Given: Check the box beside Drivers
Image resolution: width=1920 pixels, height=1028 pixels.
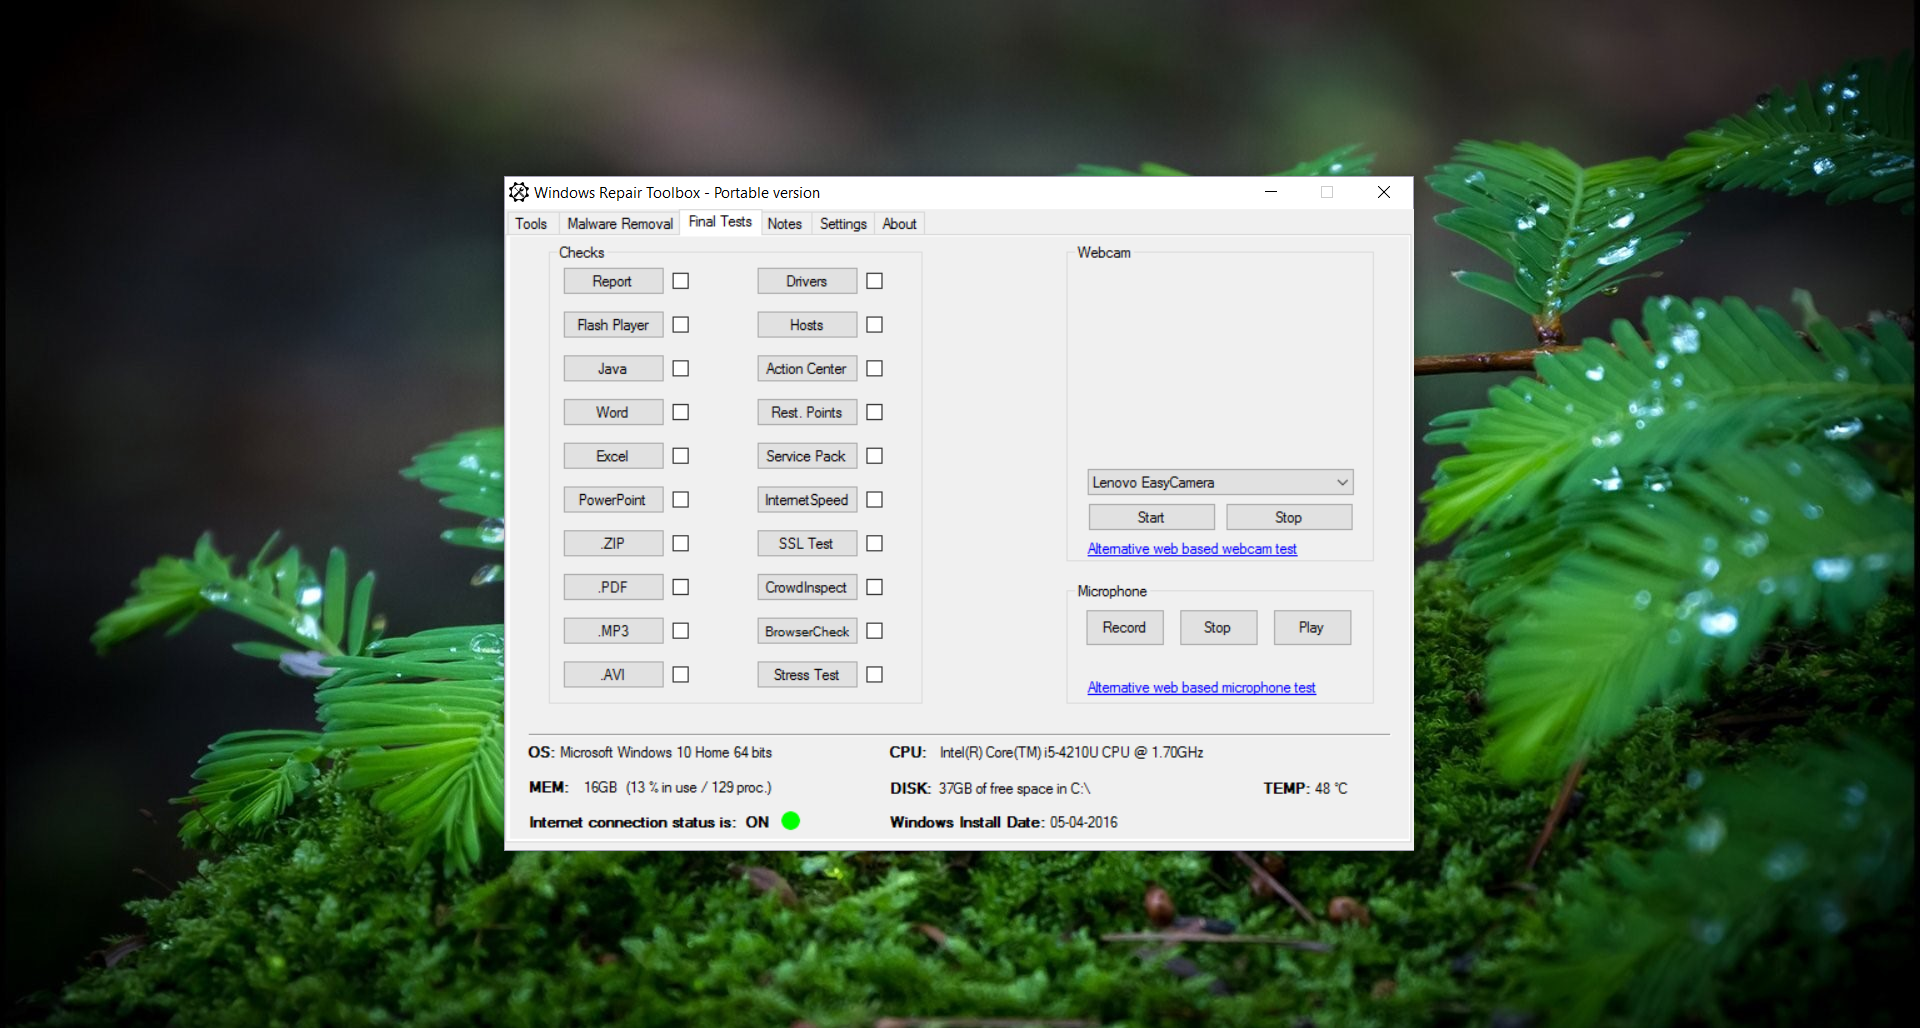Looking at the screenshot, I should coord(874,281).
